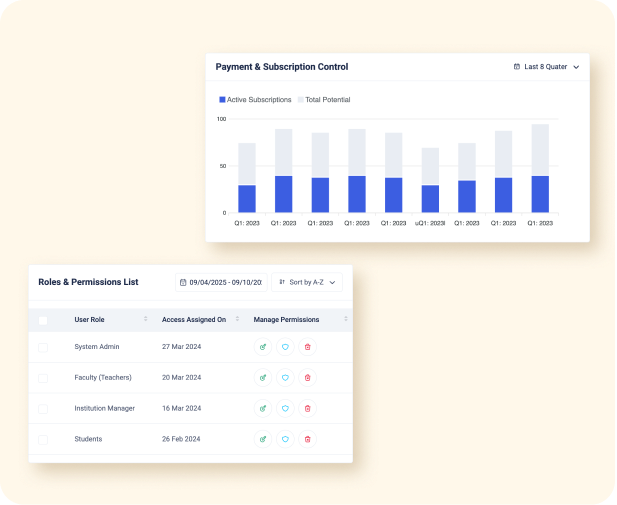Click the Manage Permissions column header
The height and width of the screenshot is (505, 617).
[287, 320]
